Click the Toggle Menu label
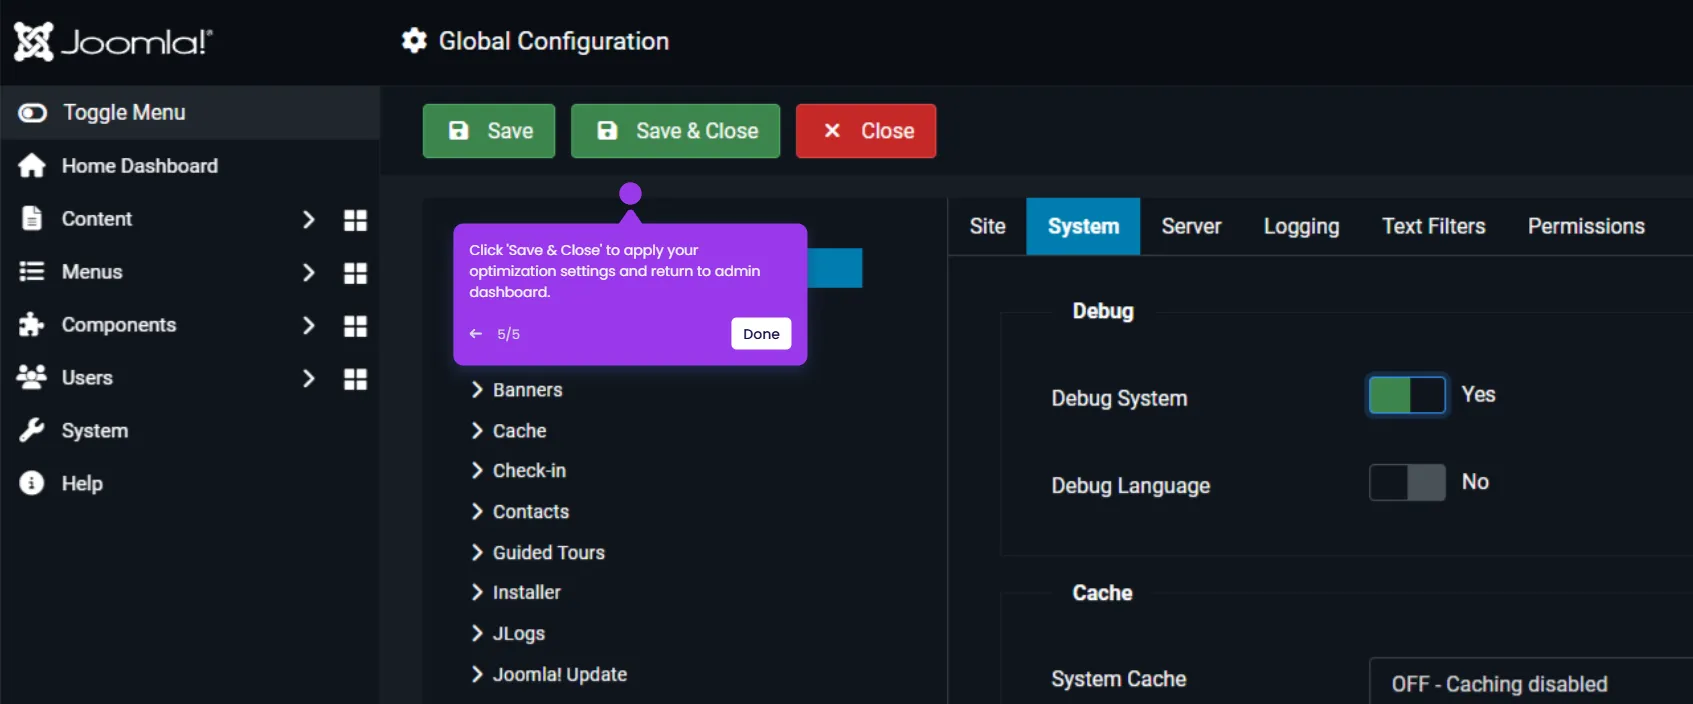1693x704 pixels. 124,113
